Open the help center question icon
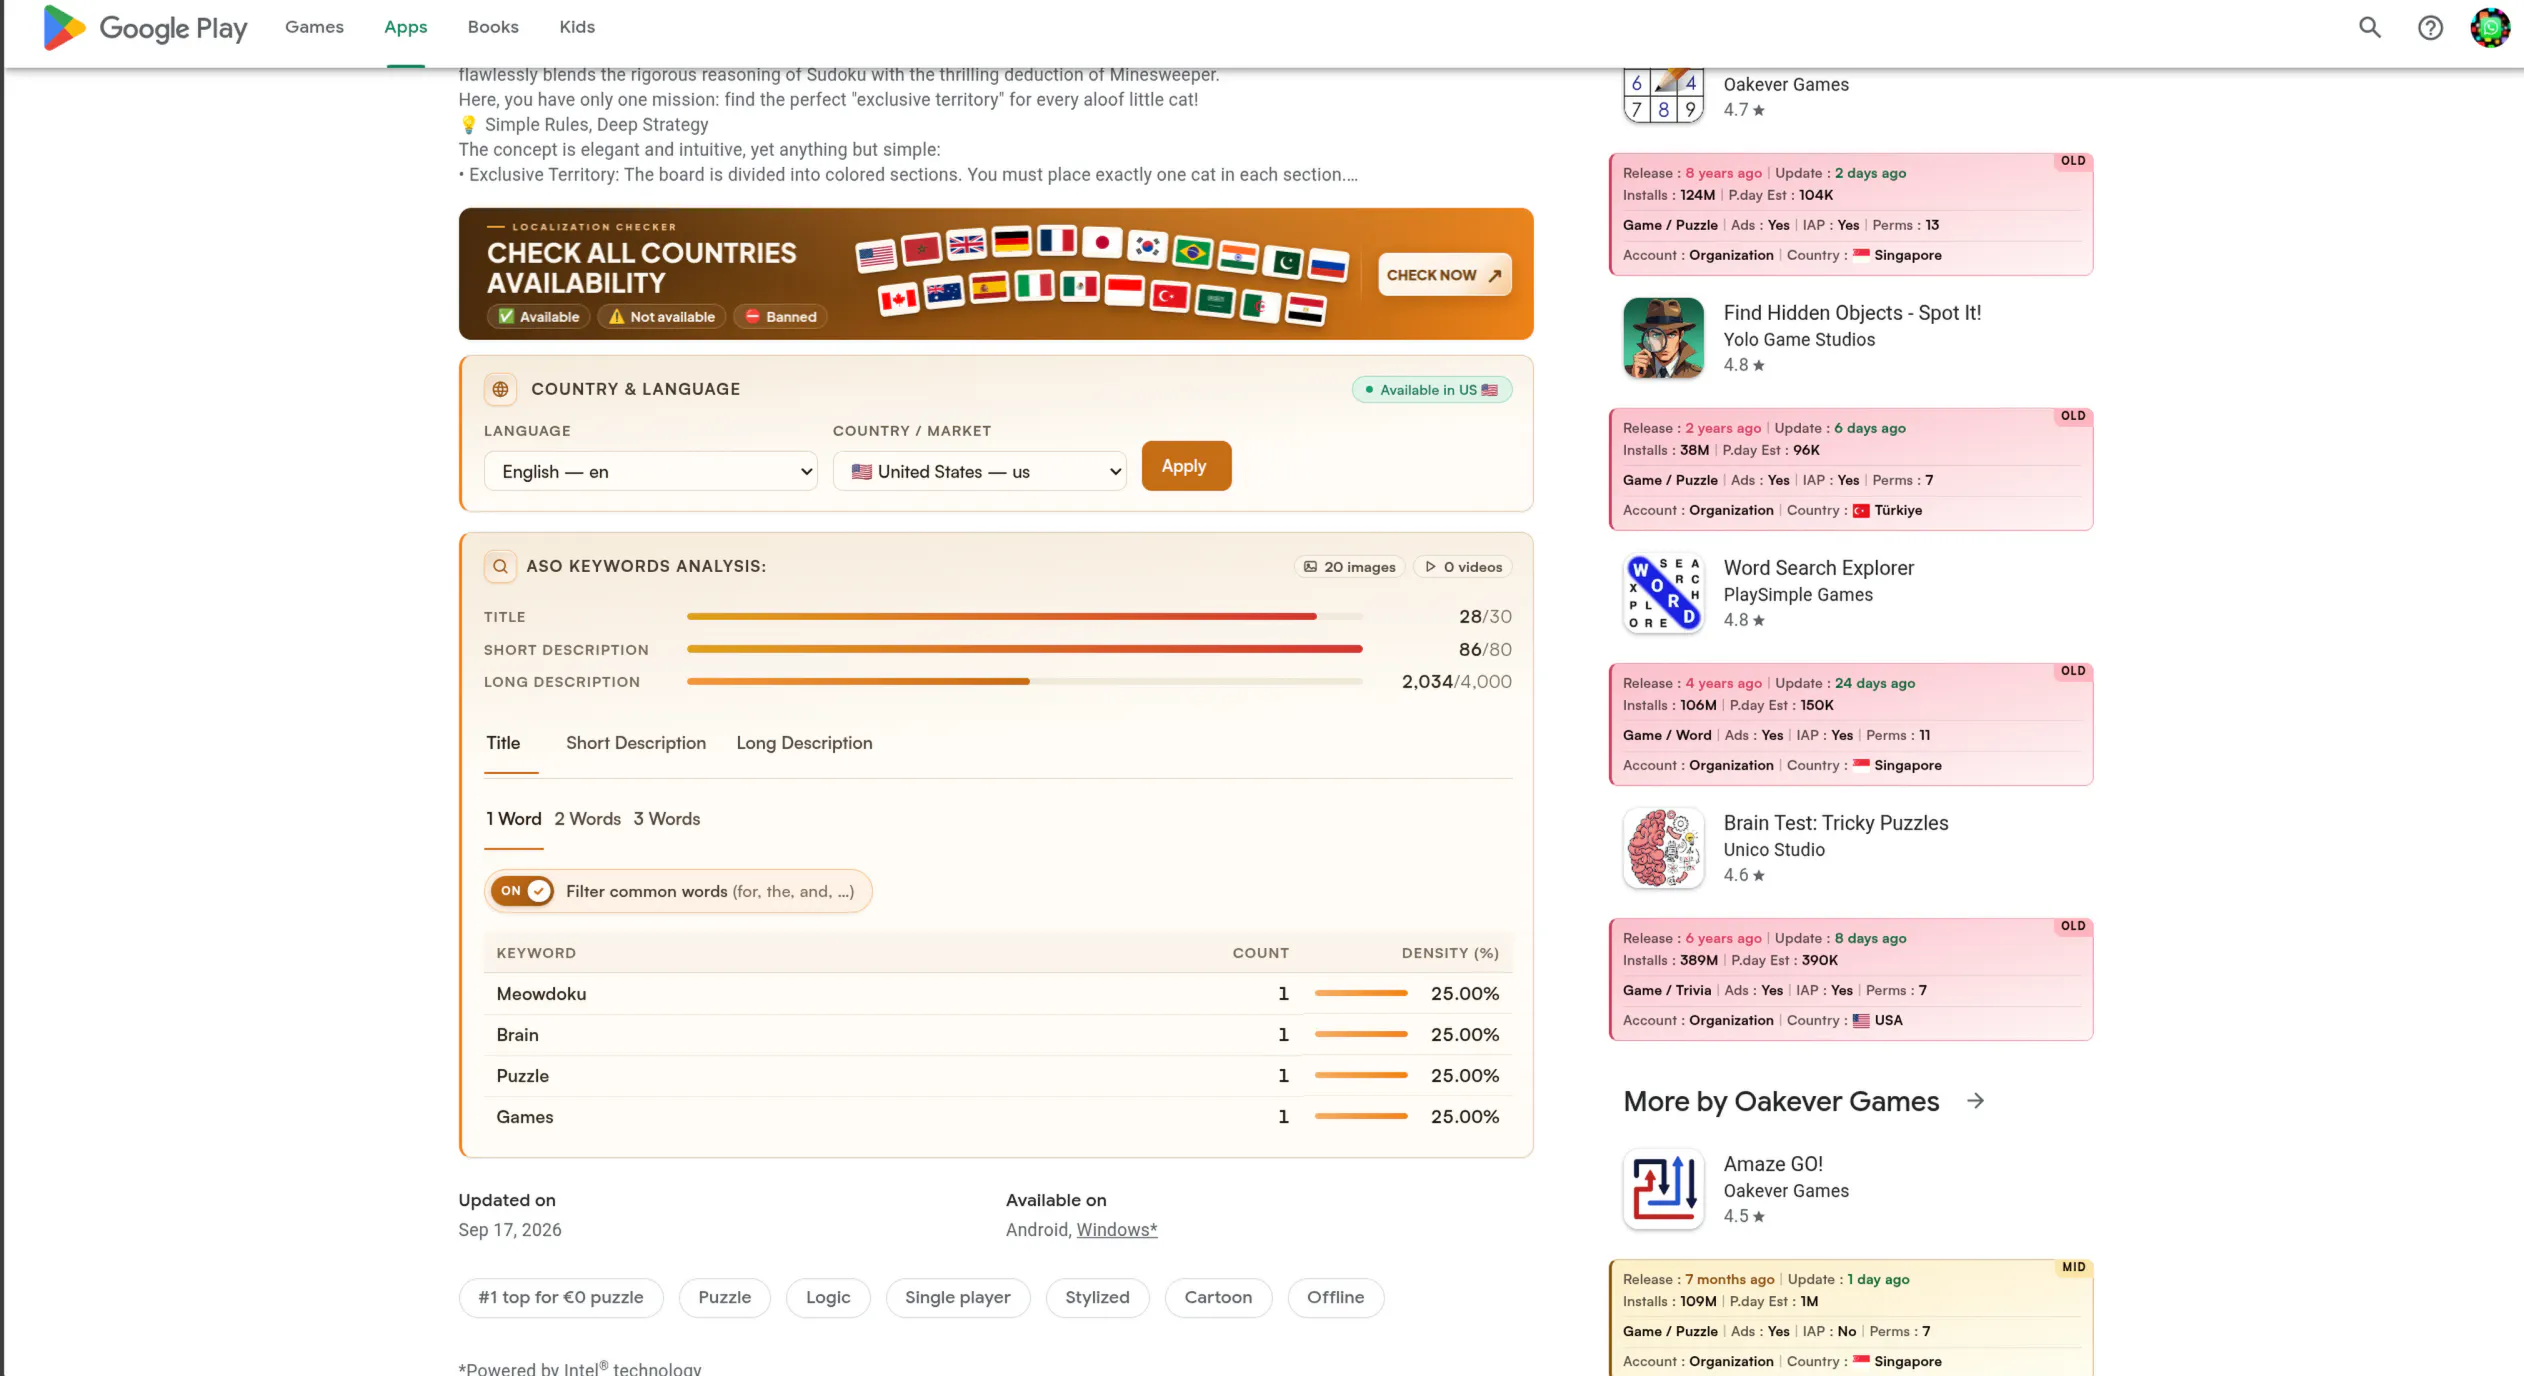2524x1376 pixels. pyautogui.click(x=2430, y=28)
